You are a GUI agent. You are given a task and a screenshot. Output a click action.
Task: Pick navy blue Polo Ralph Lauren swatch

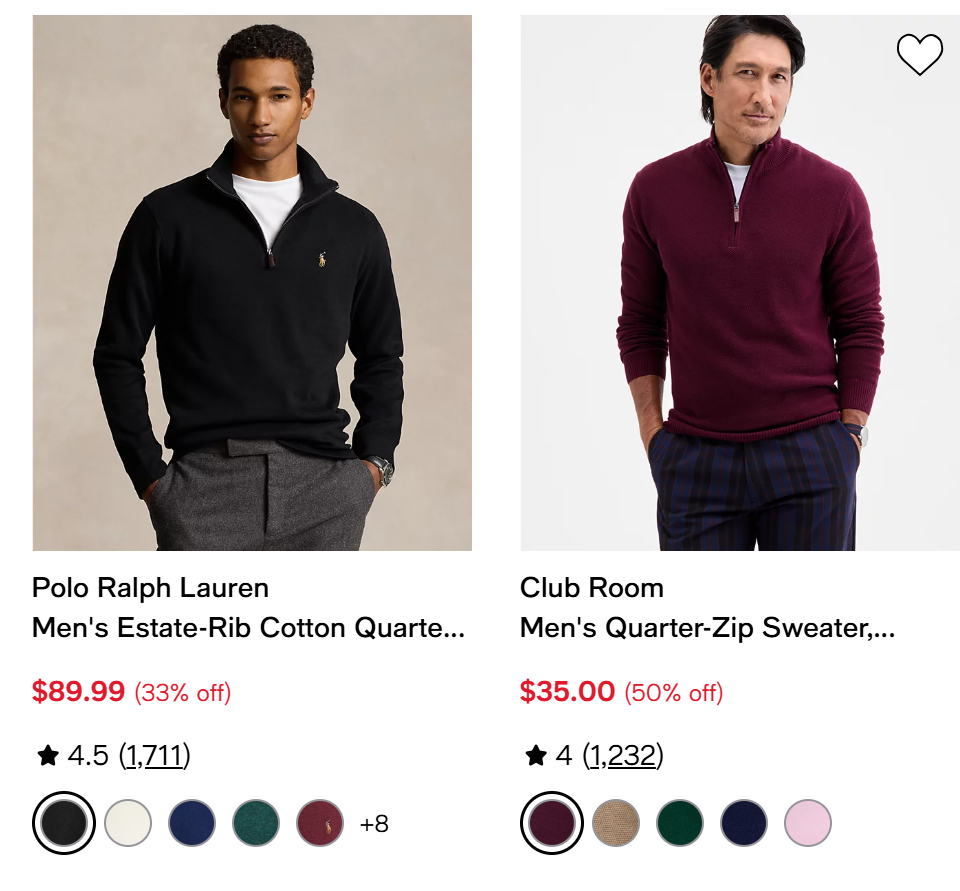(x=192, y=823)
